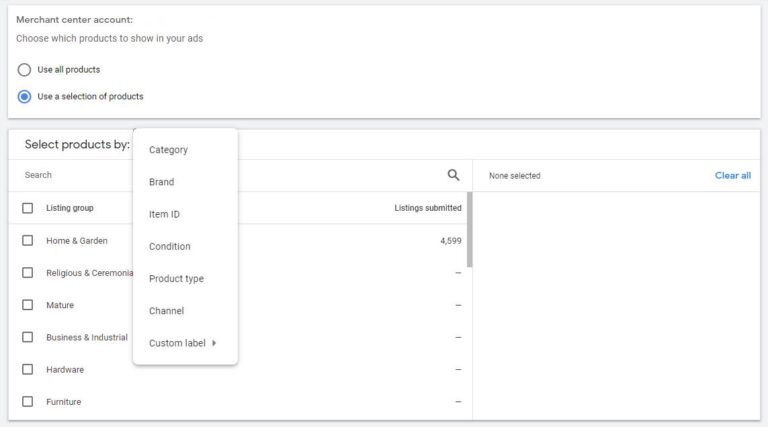
Task: Click the Hardware row label
Action: coord(65,370)
